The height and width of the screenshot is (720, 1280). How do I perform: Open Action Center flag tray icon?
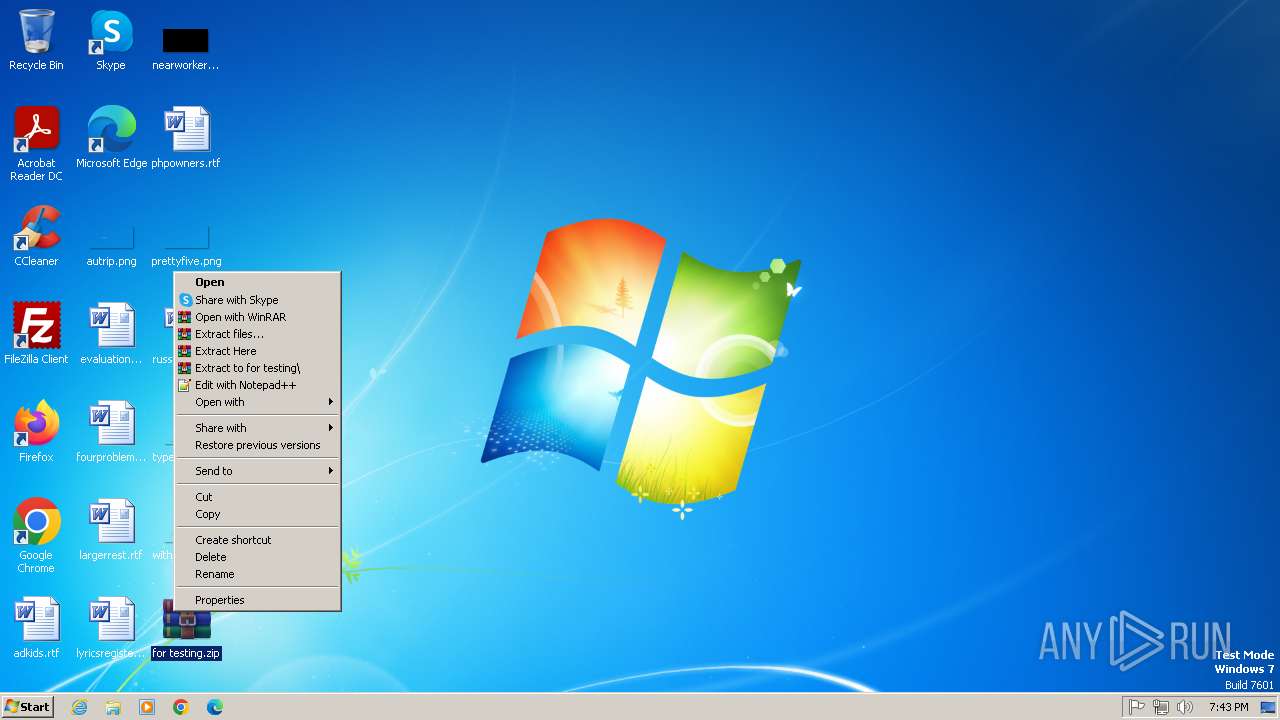coord(1136,707)
